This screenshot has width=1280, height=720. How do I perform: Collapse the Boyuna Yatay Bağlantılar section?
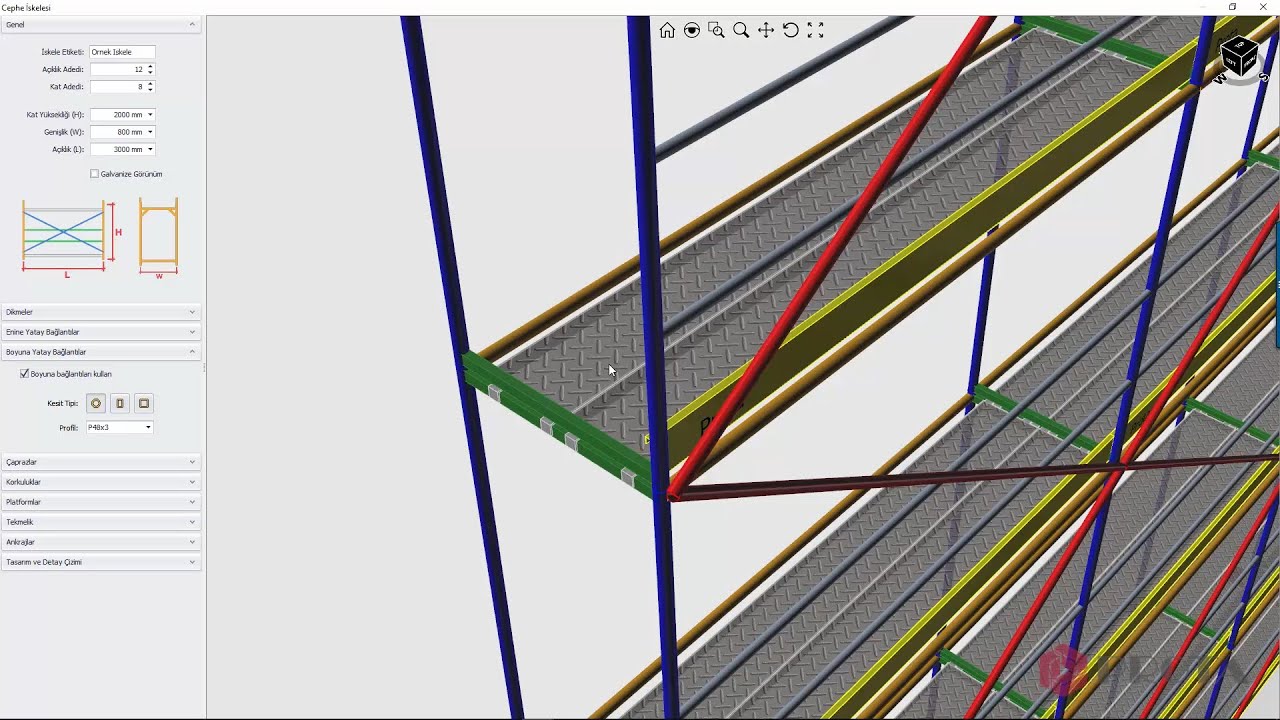pyautogui.click(x=101, y=352)
